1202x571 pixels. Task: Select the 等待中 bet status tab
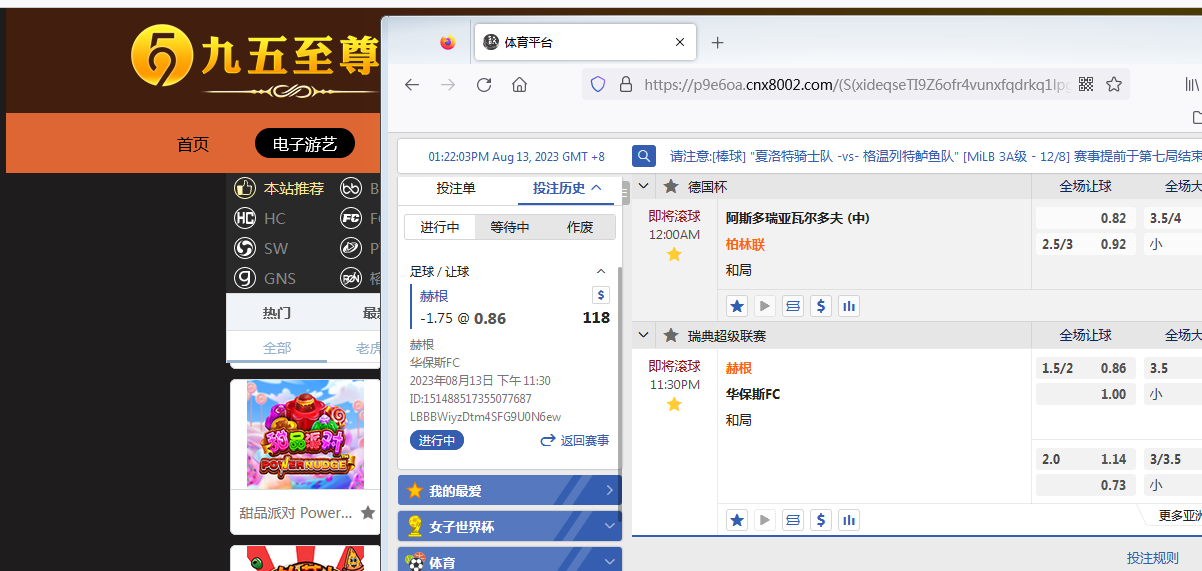click(509, 227)
